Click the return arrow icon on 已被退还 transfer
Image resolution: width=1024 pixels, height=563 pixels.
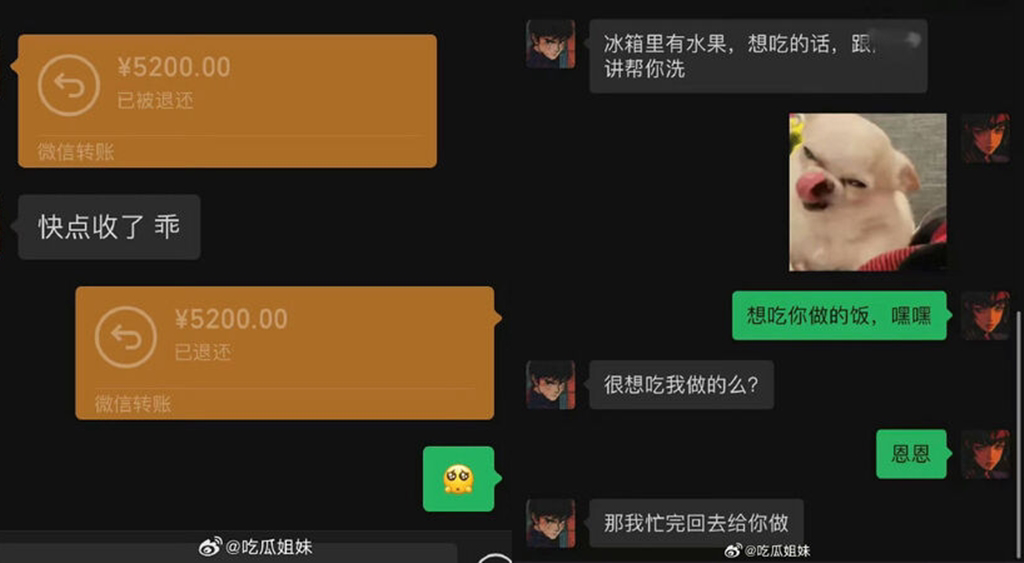[x=69, y=86]
